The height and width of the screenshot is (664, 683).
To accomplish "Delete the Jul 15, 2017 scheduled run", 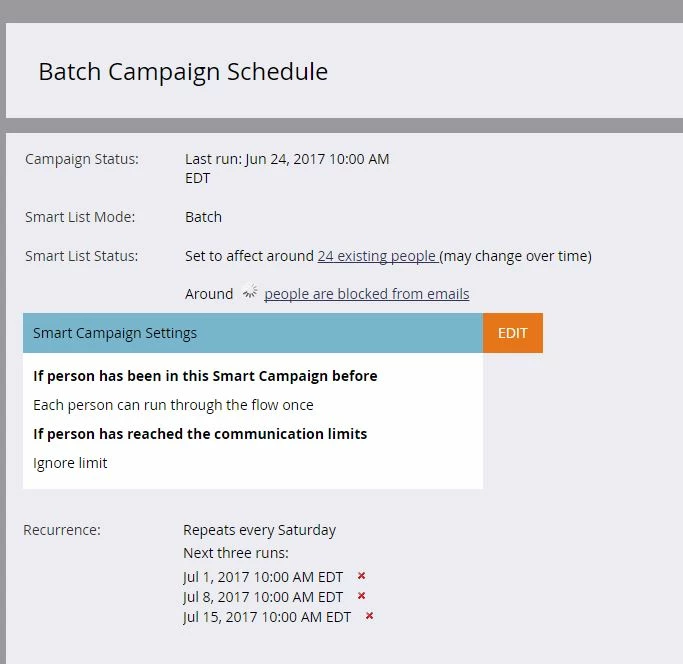I will [369, 616].
